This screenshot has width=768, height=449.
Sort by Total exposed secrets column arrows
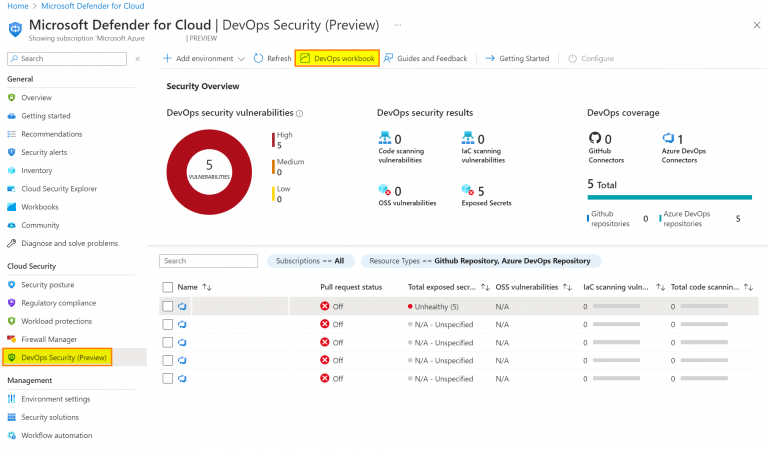[x=485, y=287]
